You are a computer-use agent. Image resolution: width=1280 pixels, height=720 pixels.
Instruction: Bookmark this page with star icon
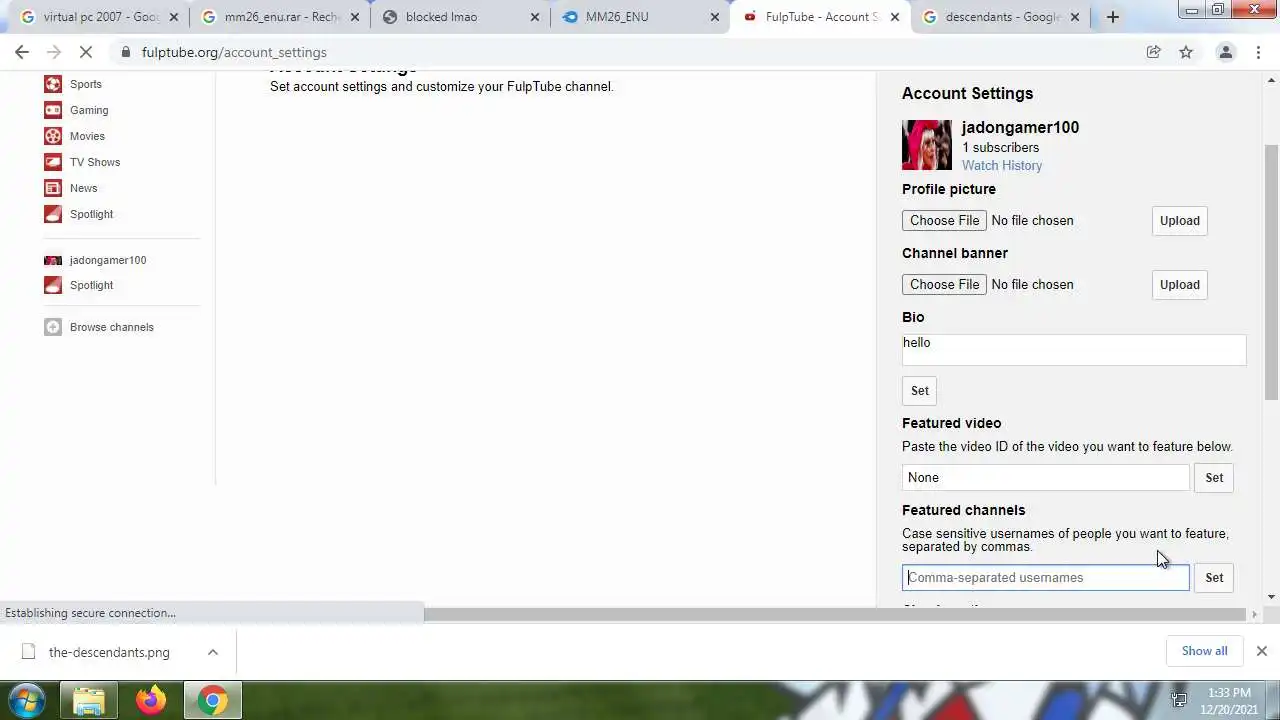[x=1186, y=52]
